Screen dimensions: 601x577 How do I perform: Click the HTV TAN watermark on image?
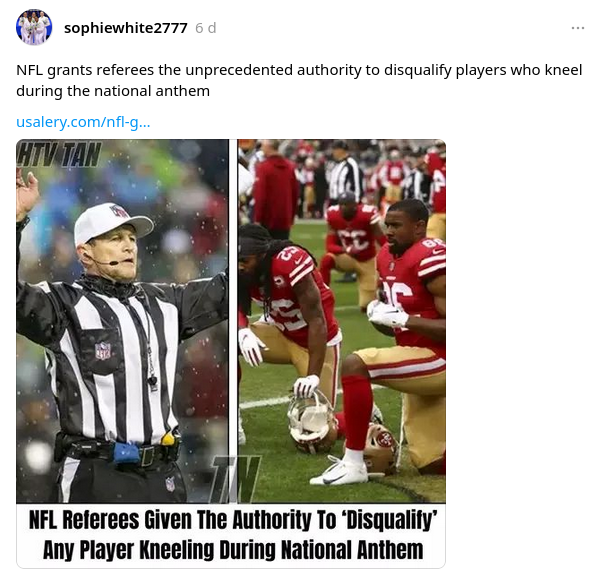[59, 154]
